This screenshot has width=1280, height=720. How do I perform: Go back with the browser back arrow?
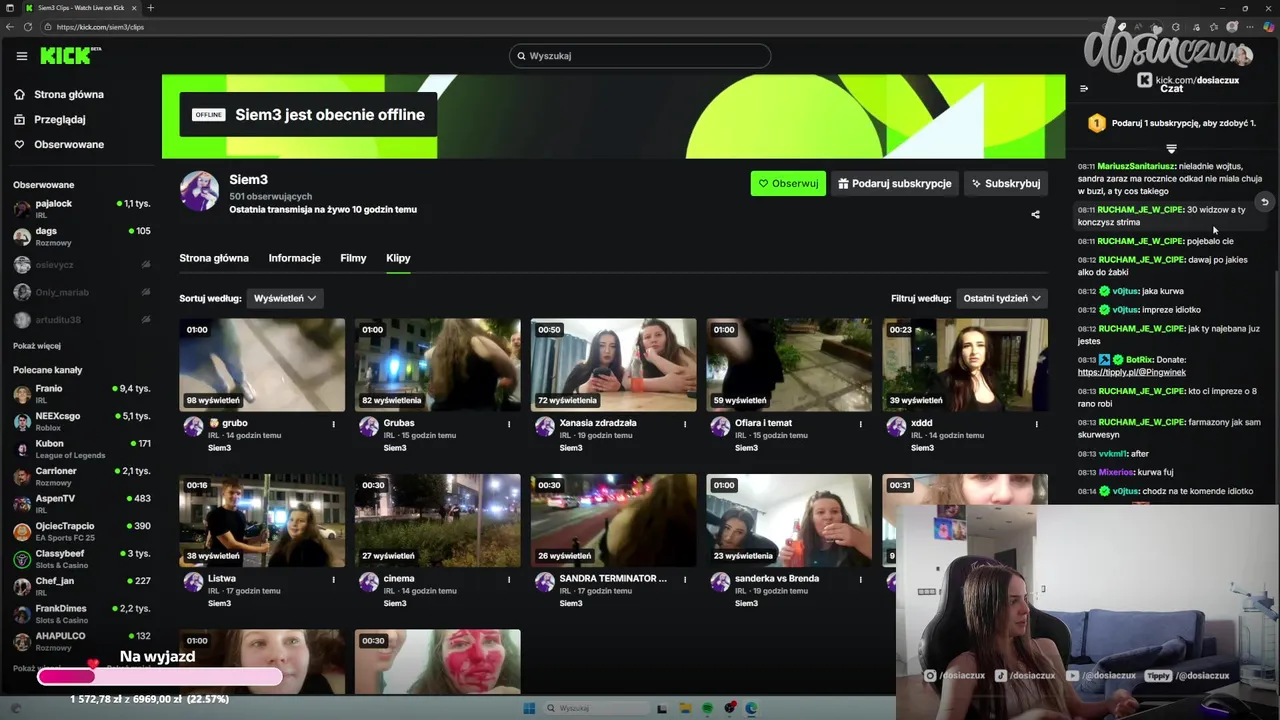(x=11, y=27)
